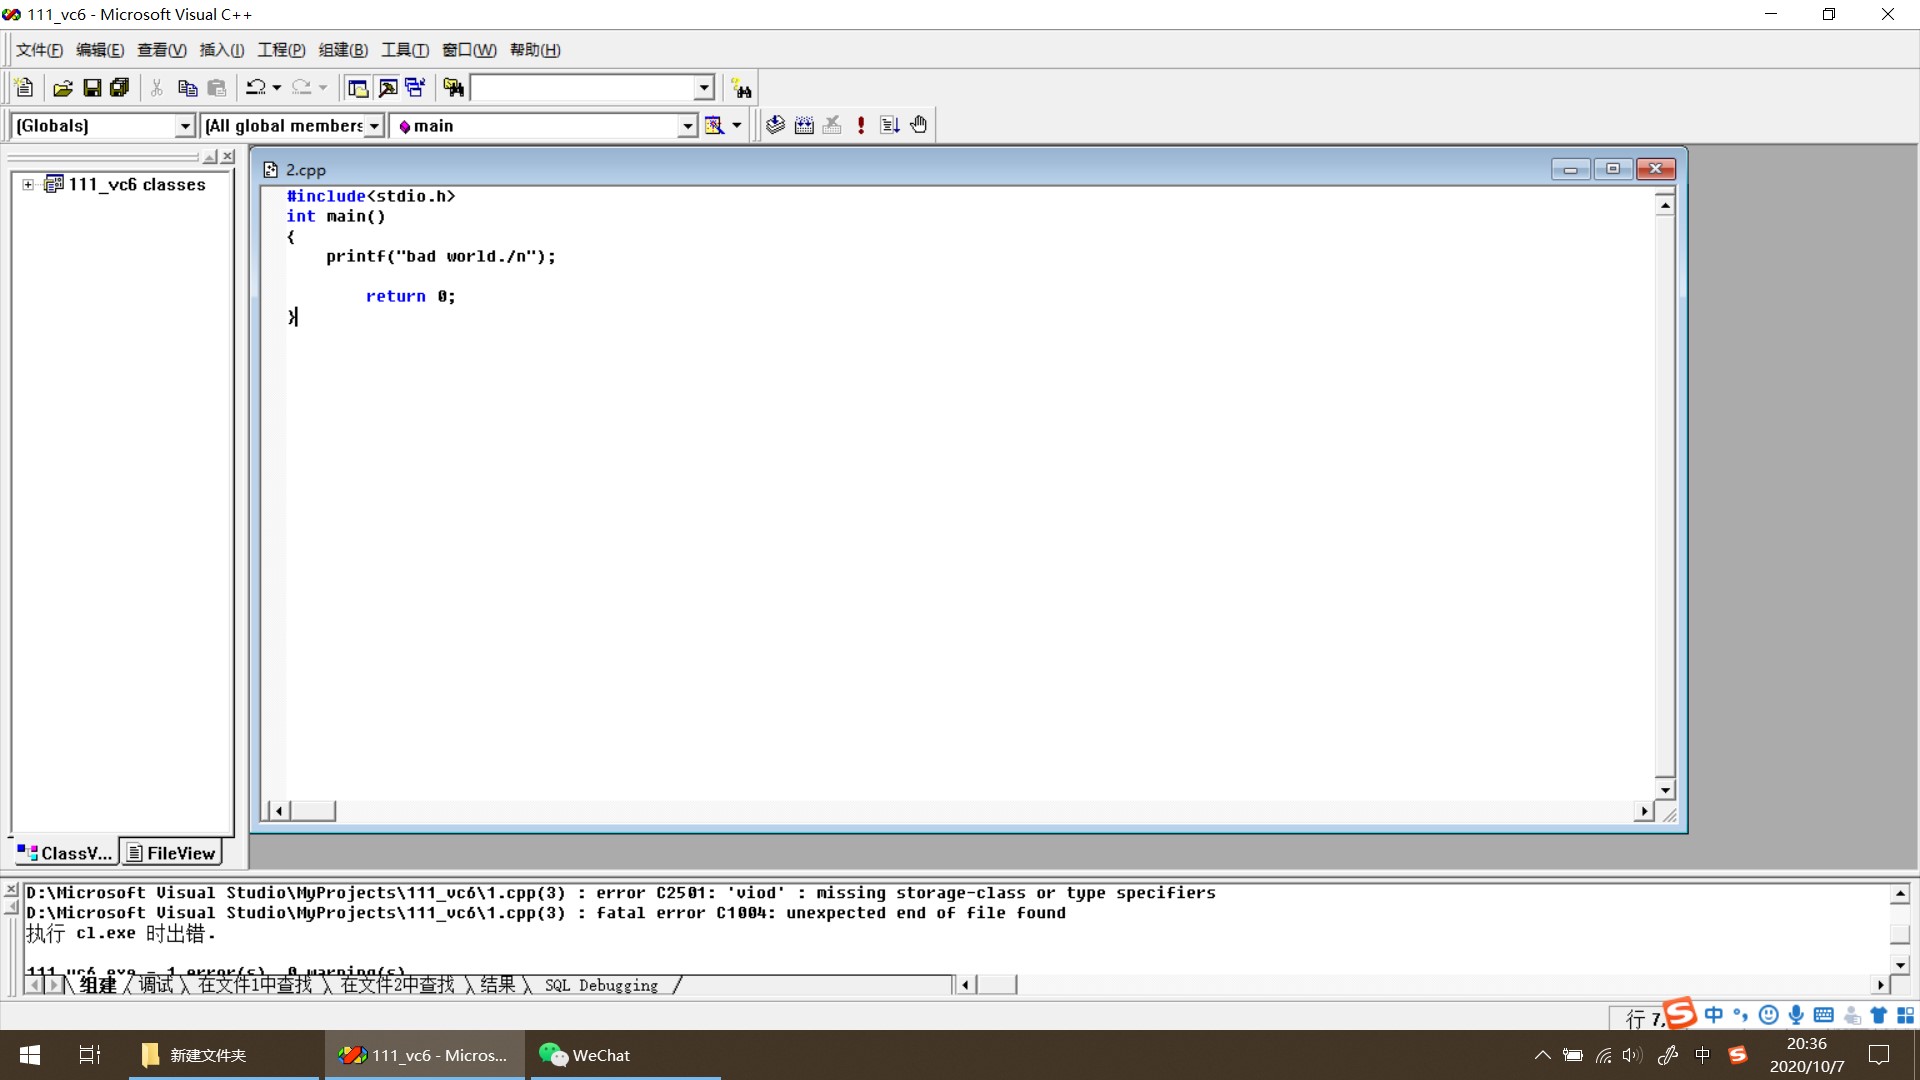Click the Find in Files icon
The image size is (1920, 1080).
pos(454,88)
